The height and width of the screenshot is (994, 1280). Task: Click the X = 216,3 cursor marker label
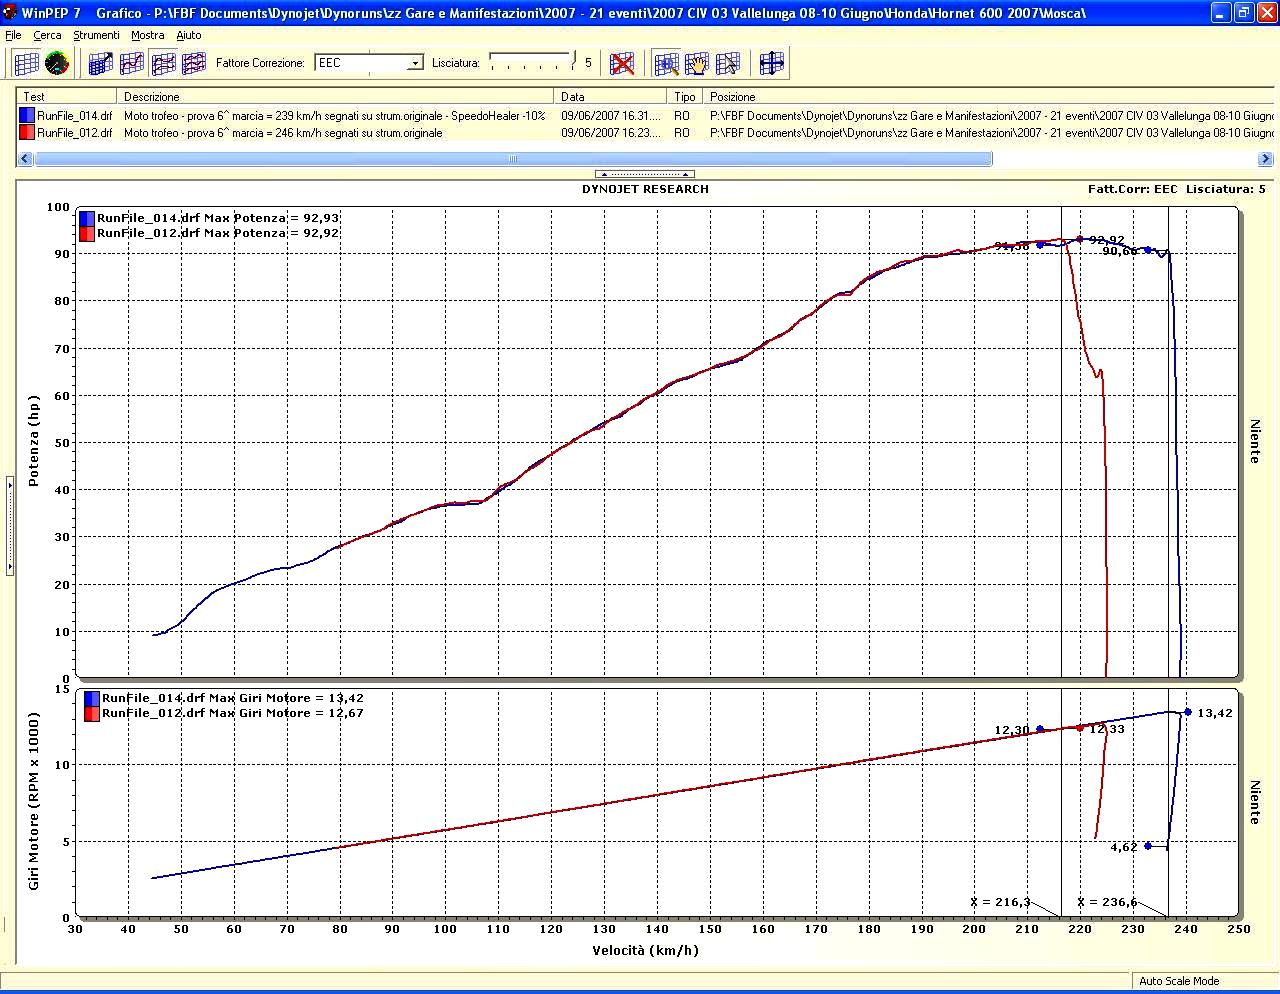pos(1000,902)
